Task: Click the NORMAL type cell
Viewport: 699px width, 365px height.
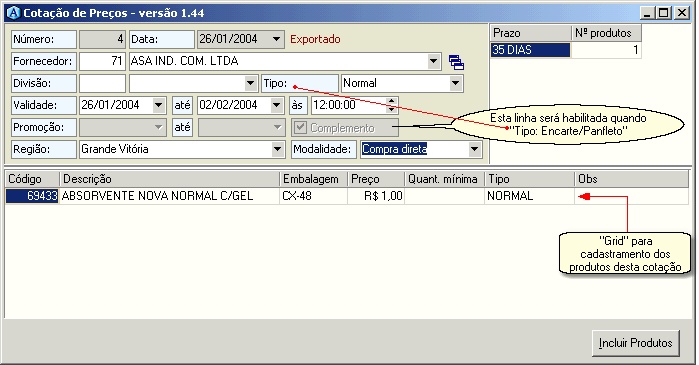Action: coord(530,196)
